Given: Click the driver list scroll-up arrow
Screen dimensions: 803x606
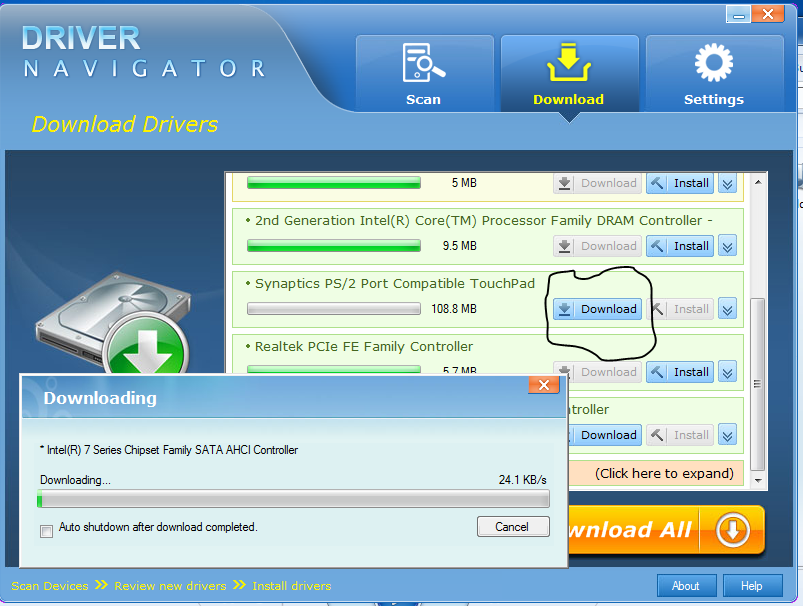Looking at the screenshot, I should (x=758, y=182).
